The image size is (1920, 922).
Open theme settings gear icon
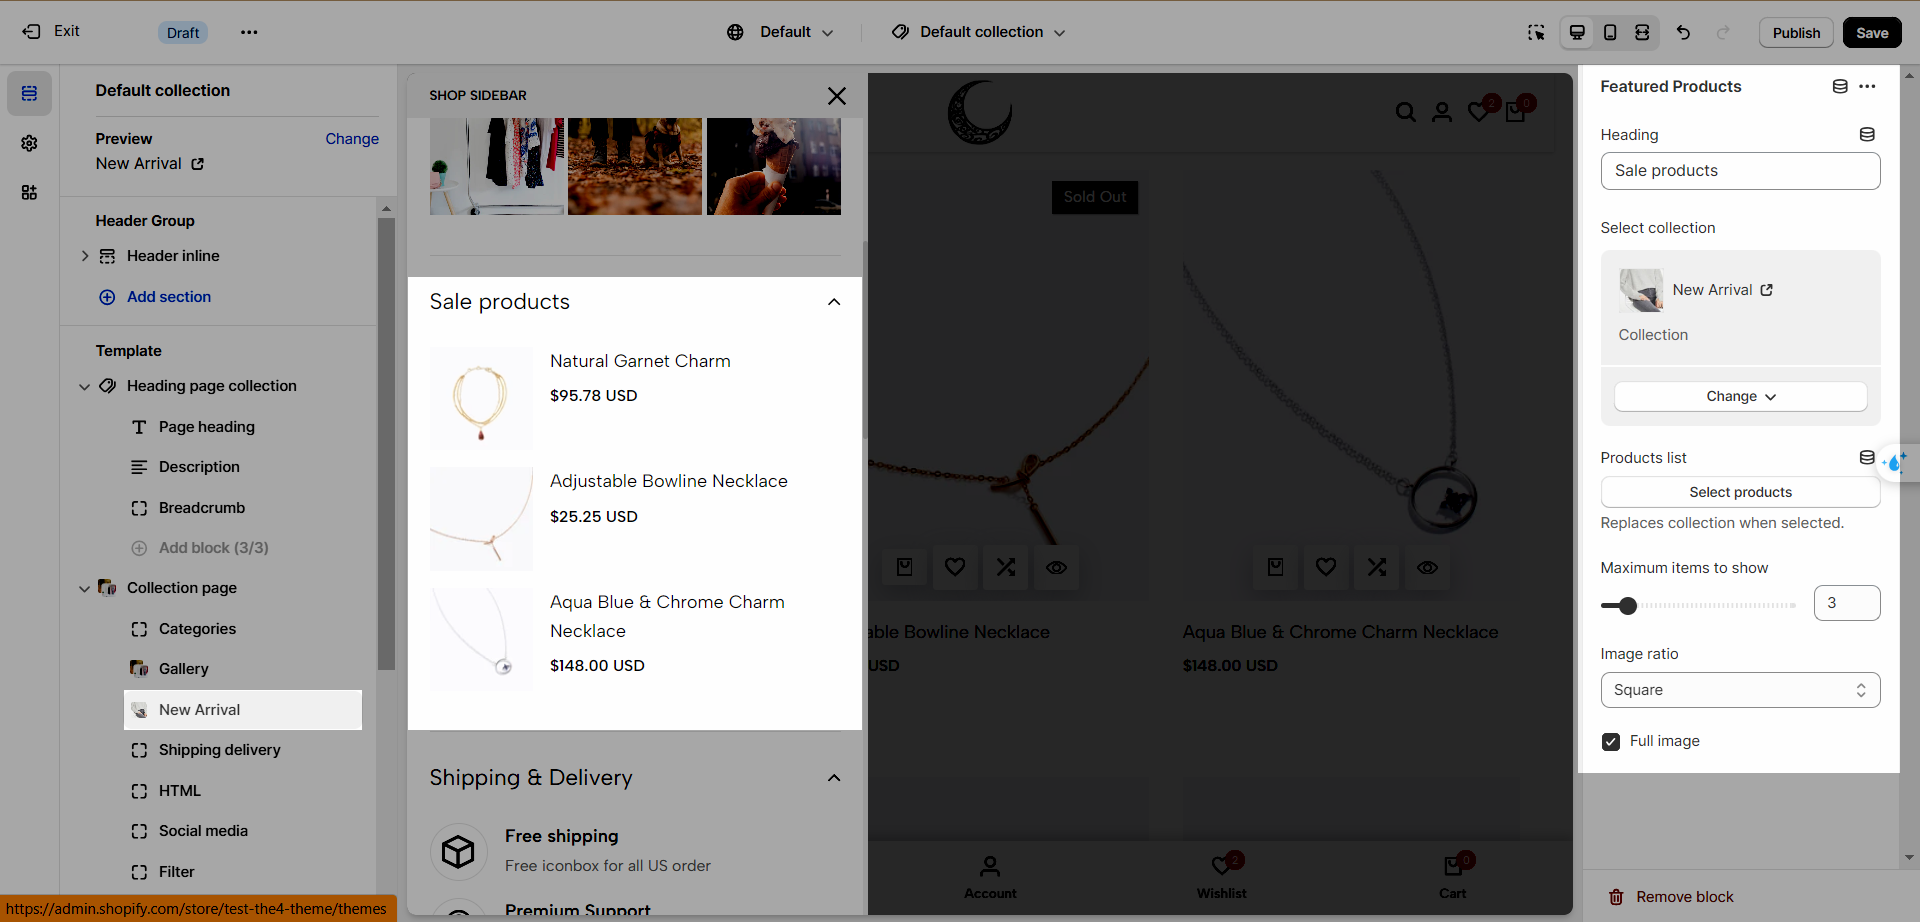point(29,143)
